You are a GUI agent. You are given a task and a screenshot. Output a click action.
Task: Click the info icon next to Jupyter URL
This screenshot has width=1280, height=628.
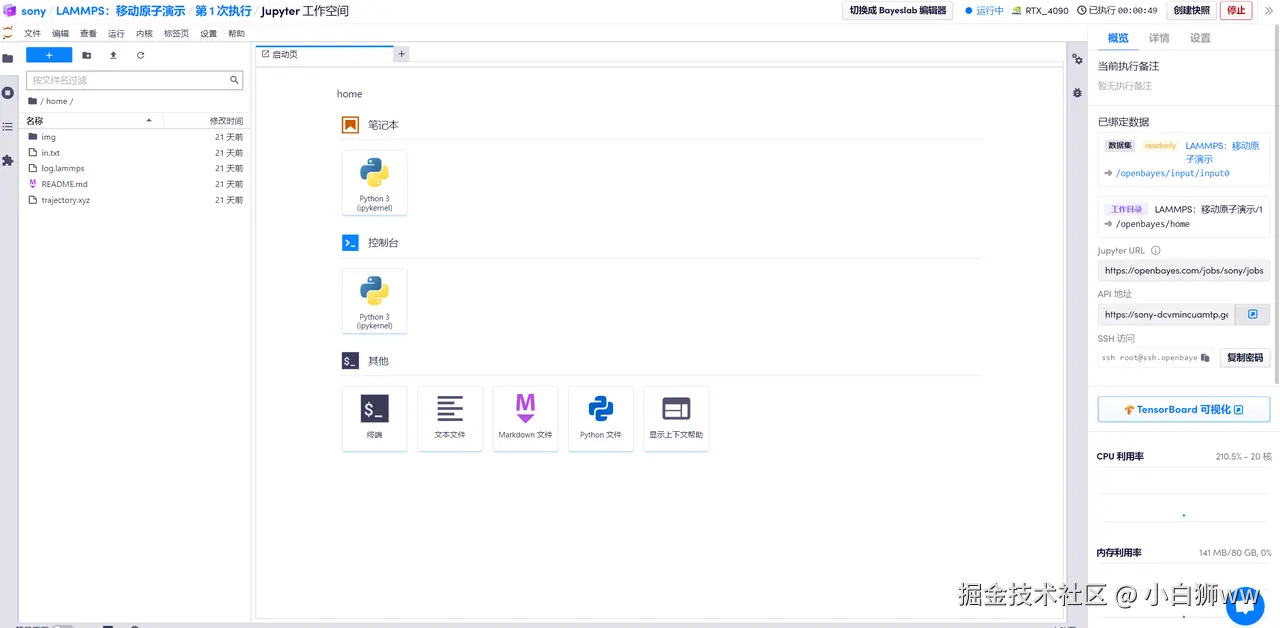point(1155,251)
